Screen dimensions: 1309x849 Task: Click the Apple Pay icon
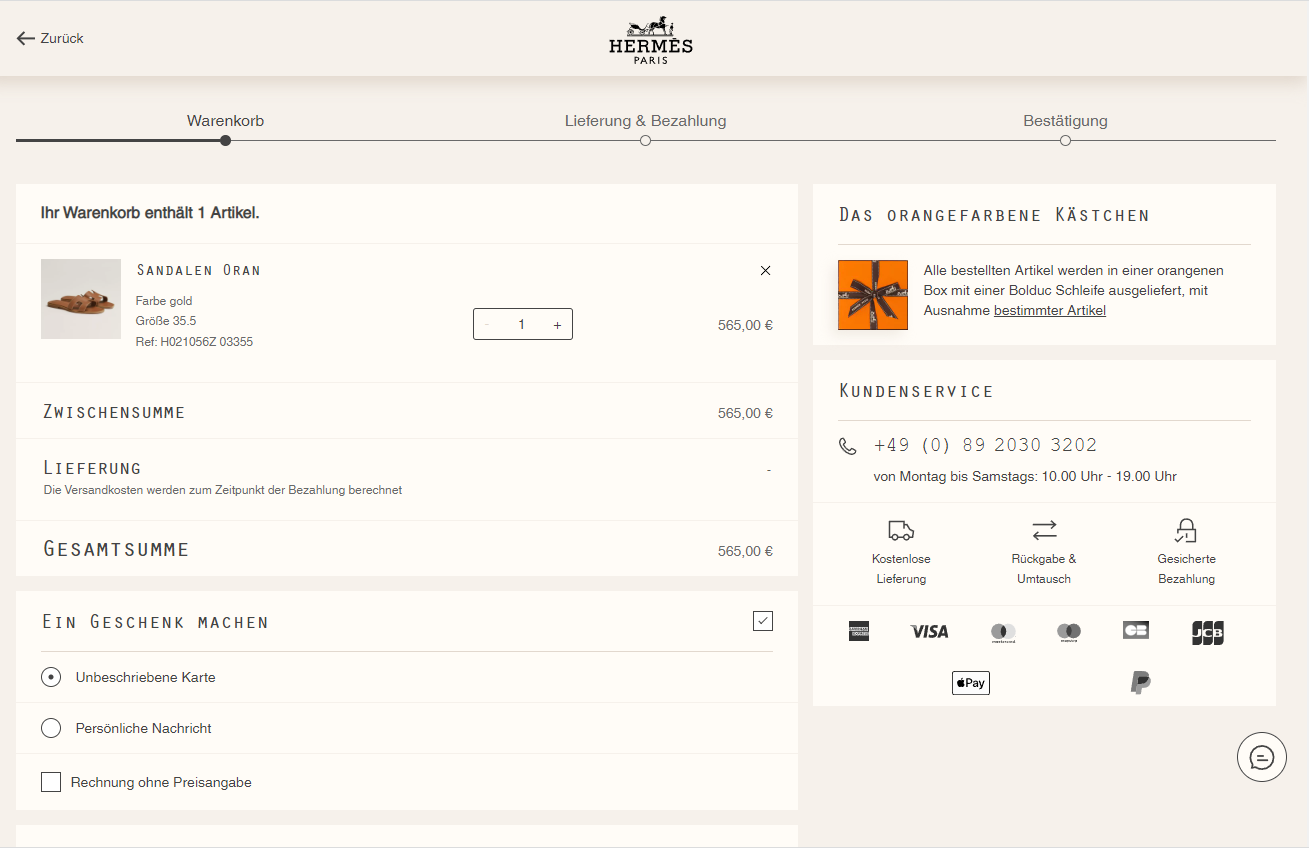(x=971, y=683)
